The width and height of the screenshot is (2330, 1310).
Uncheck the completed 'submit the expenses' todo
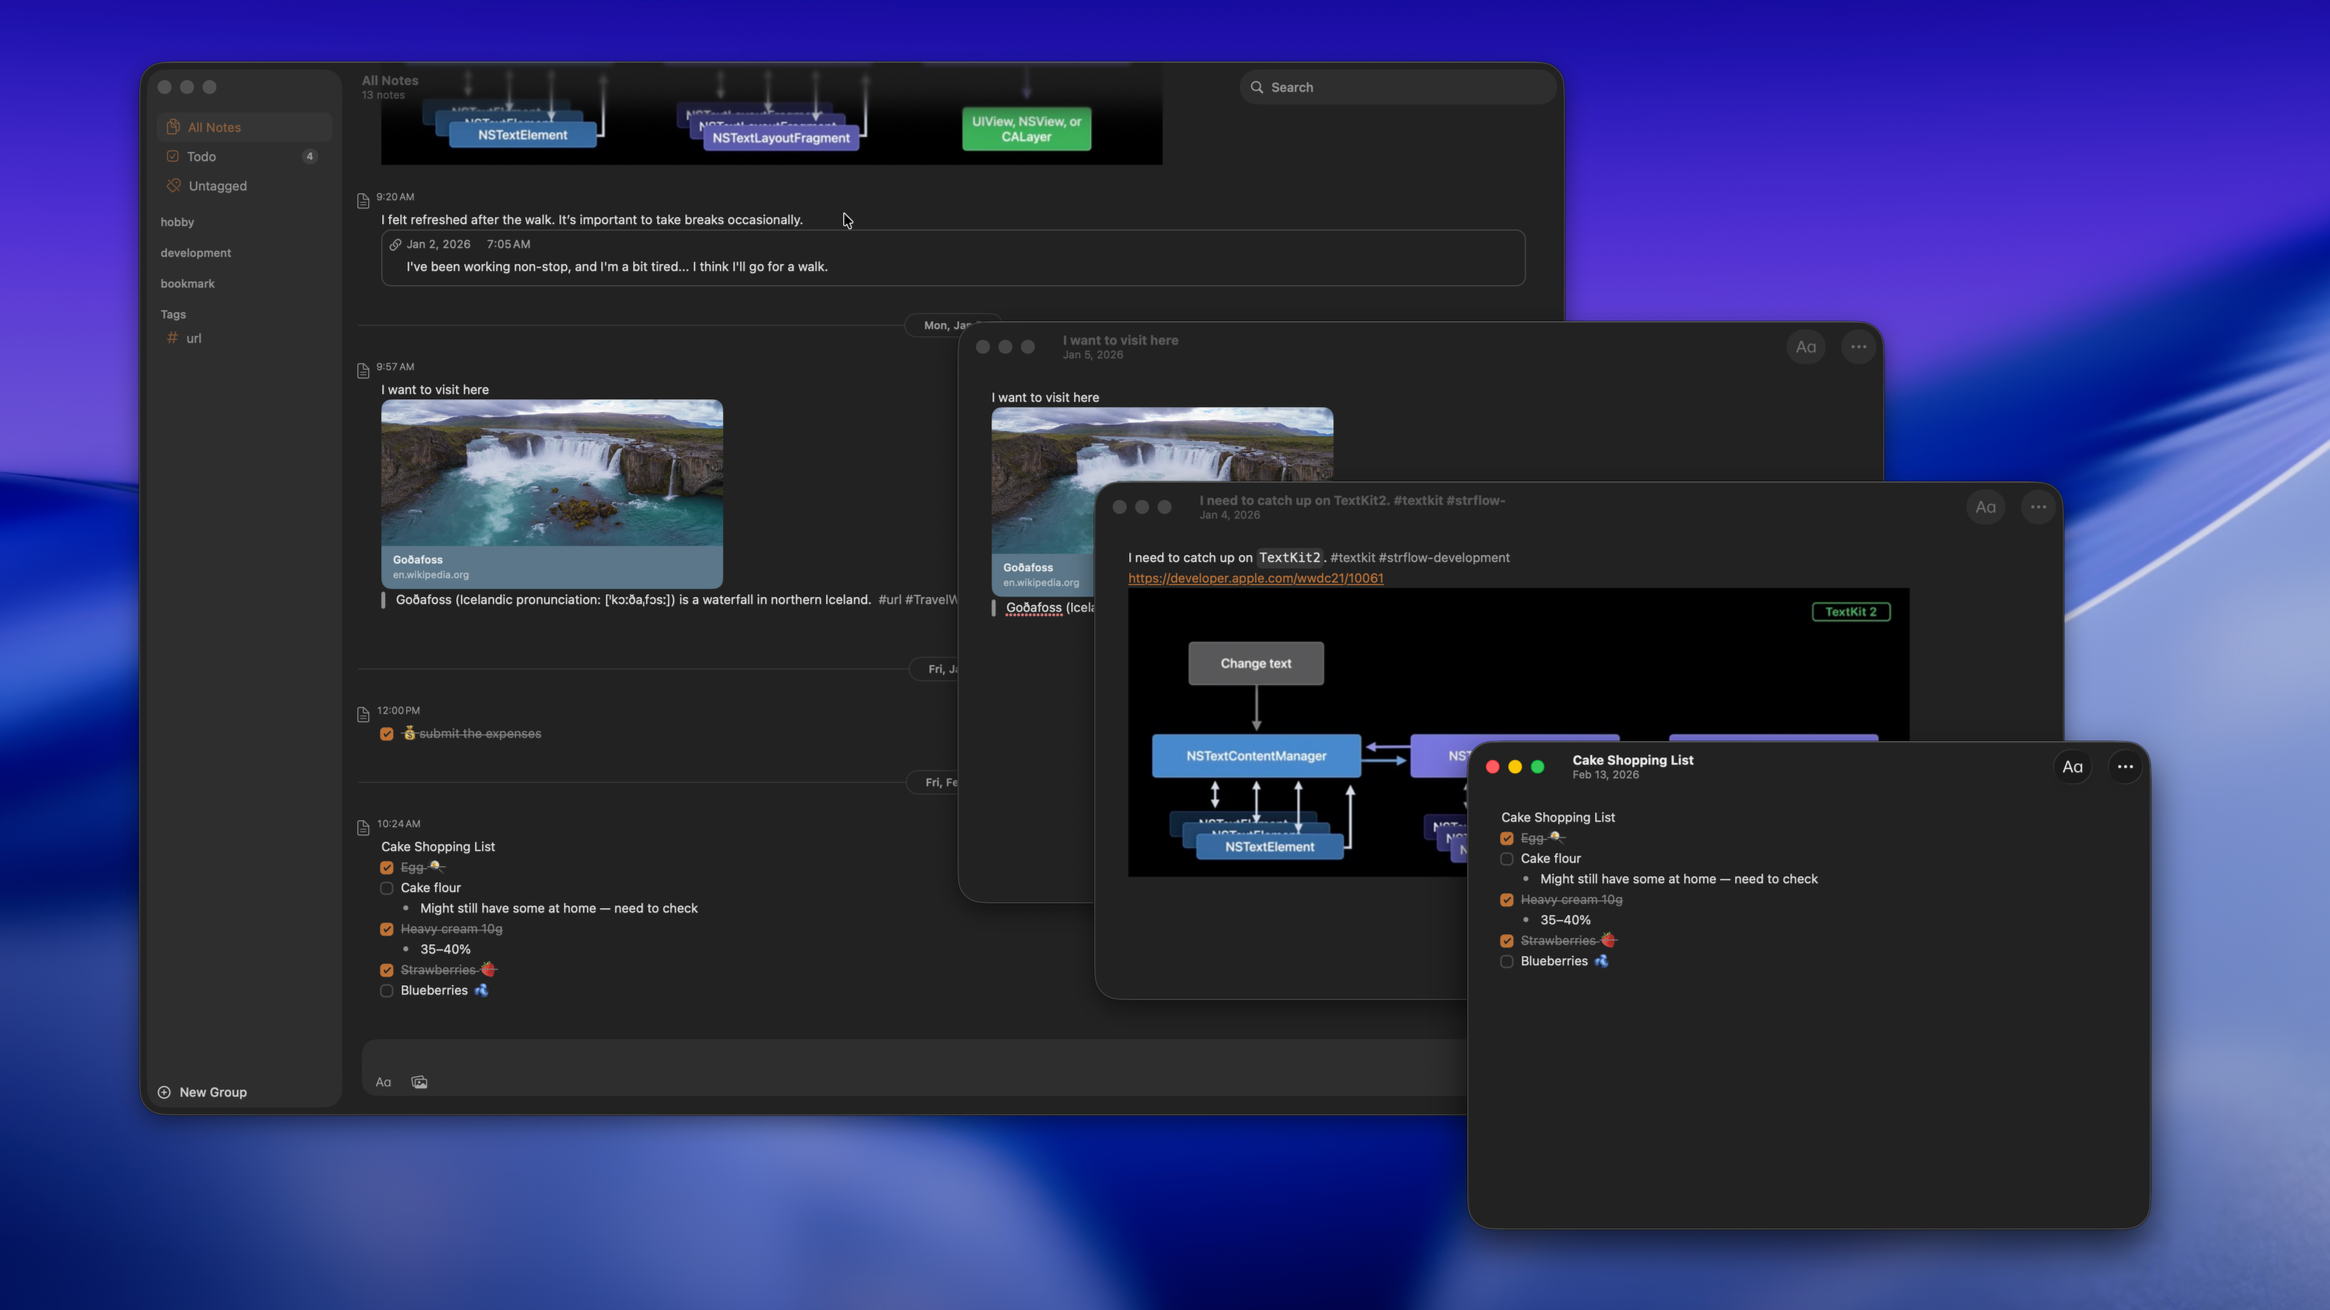pos(387,733)
